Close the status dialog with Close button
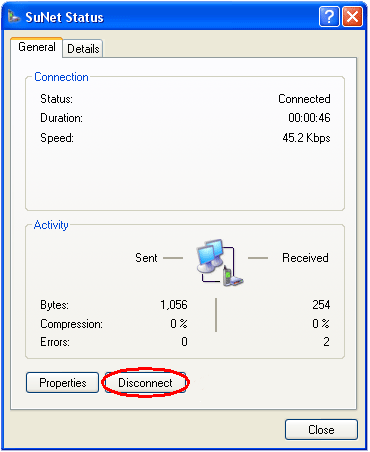The image size is (370, 452). click(x=321, y=430)
